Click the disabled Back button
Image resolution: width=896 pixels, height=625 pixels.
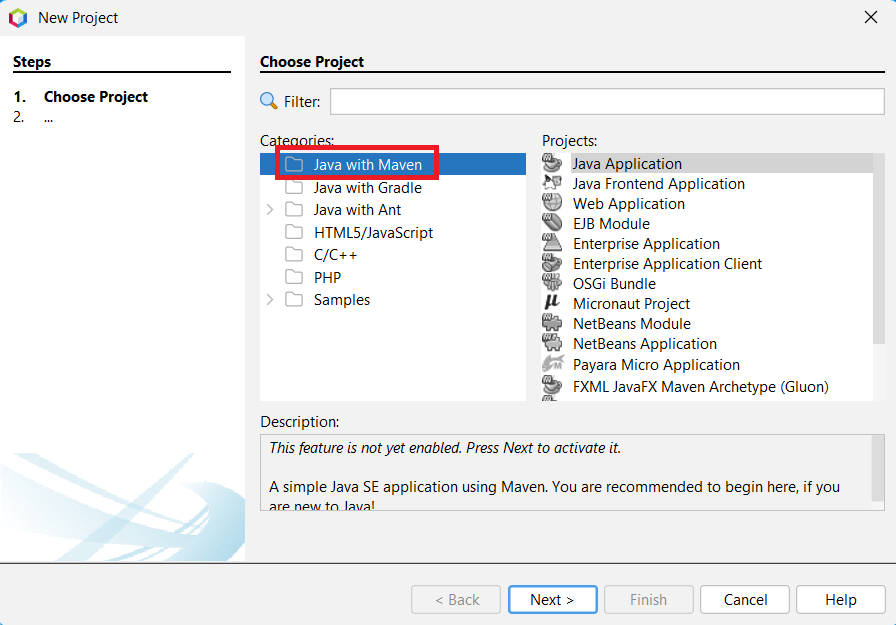pos(456,599)
